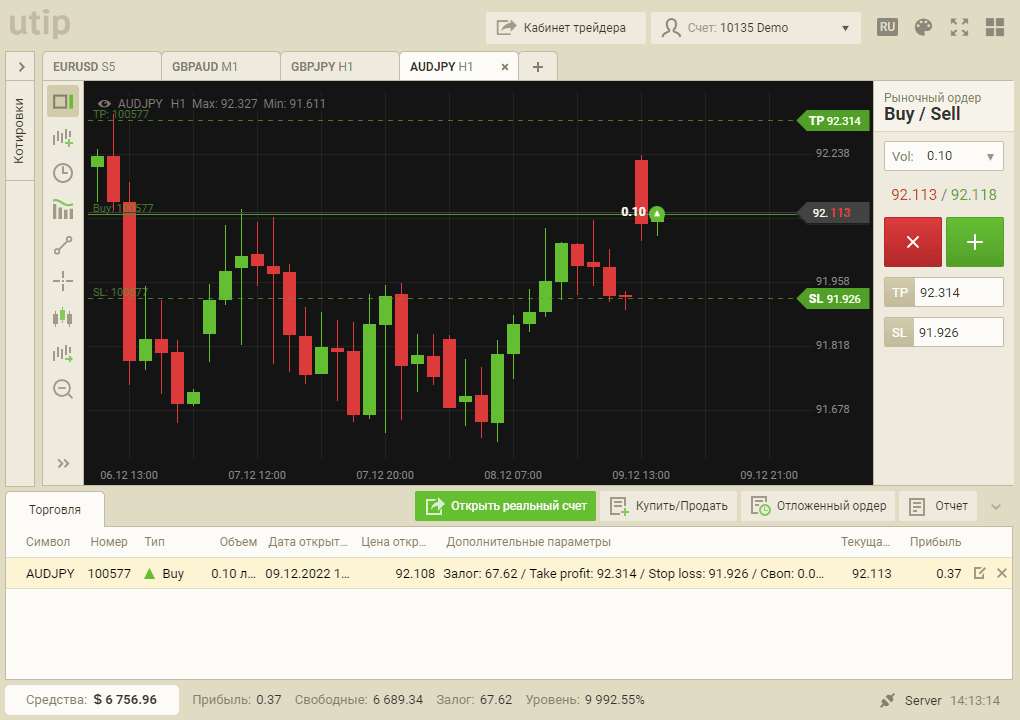Viewport: 1020px width, 720px height.
Task: Click the current price tag 92.113
Action: 834,213
